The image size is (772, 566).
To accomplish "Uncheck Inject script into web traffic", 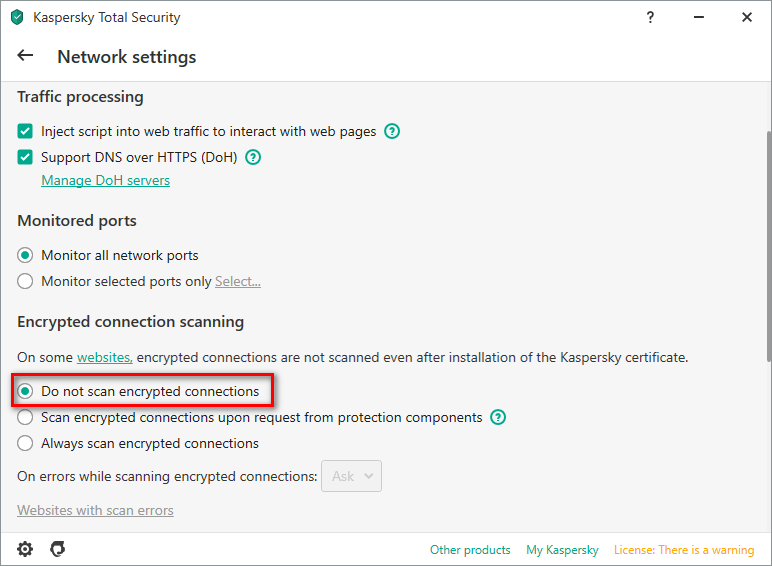I will coord(25,131).
